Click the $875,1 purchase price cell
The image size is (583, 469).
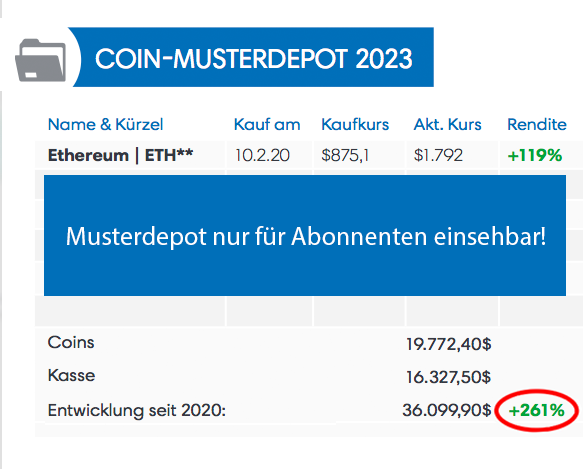coord(345,155)
